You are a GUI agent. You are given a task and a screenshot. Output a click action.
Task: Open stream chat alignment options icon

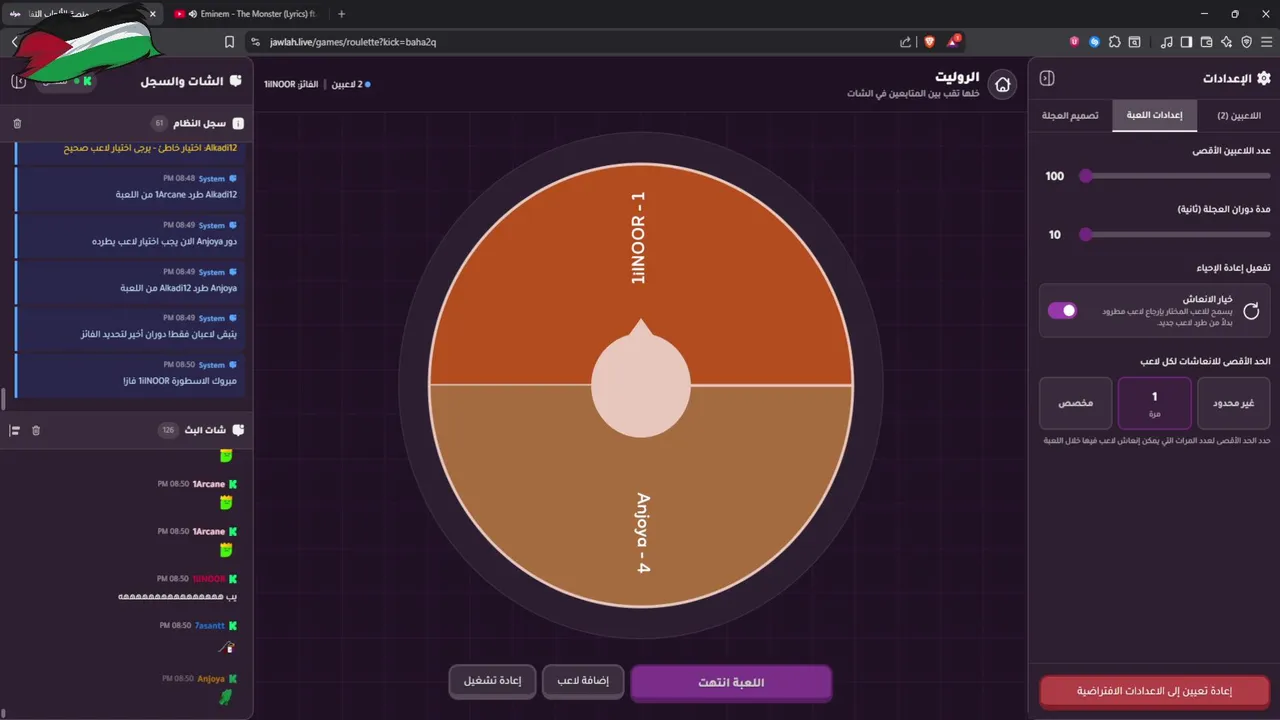click(15, 430)
